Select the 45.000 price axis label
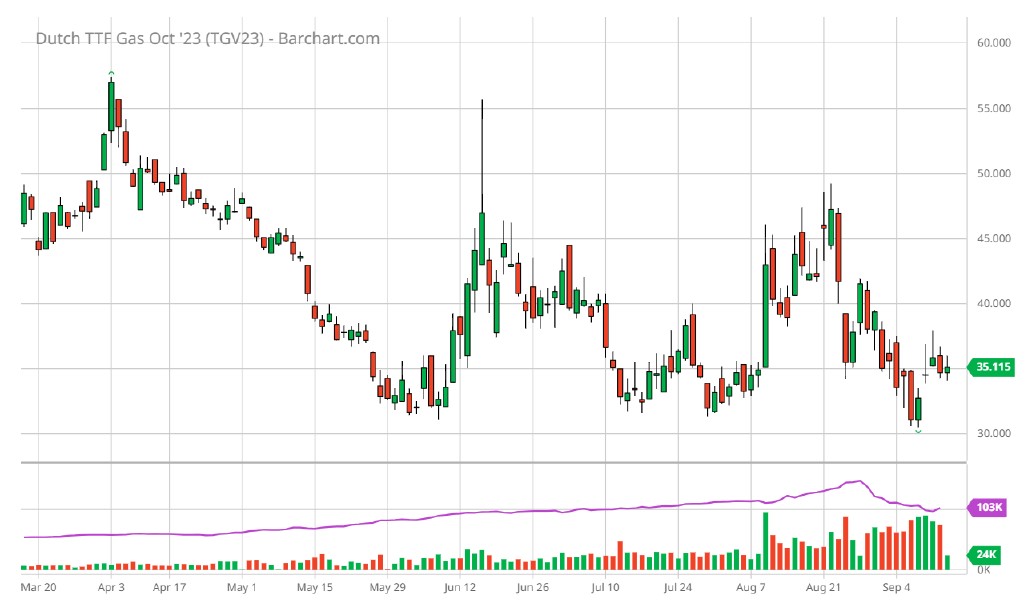Screen dimensions: 1033x606 (x=993, y=238)
